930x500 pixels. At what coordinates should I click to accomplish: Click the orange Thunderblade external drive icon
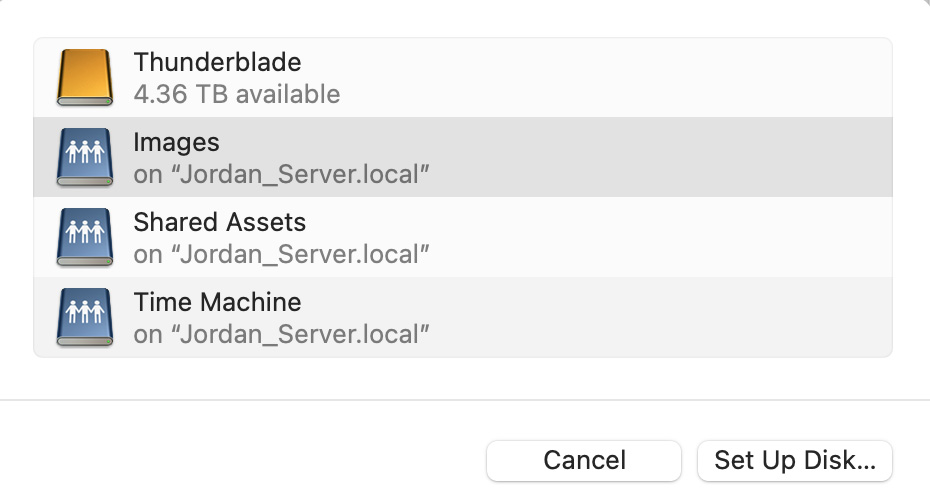click(x=85, y=78)
